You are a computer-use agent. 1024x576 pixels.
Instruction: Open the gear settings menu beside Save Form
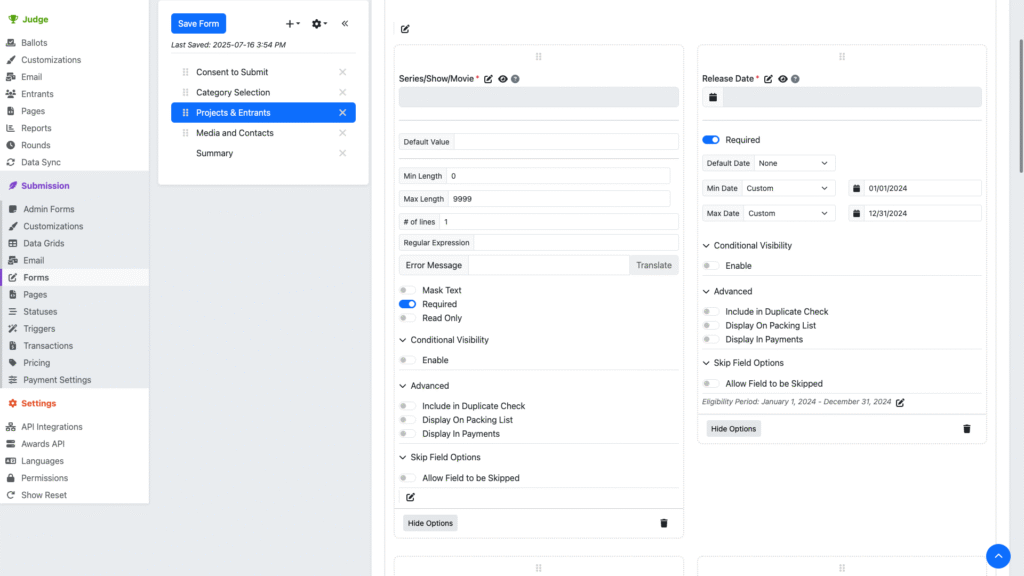point(319,23)
